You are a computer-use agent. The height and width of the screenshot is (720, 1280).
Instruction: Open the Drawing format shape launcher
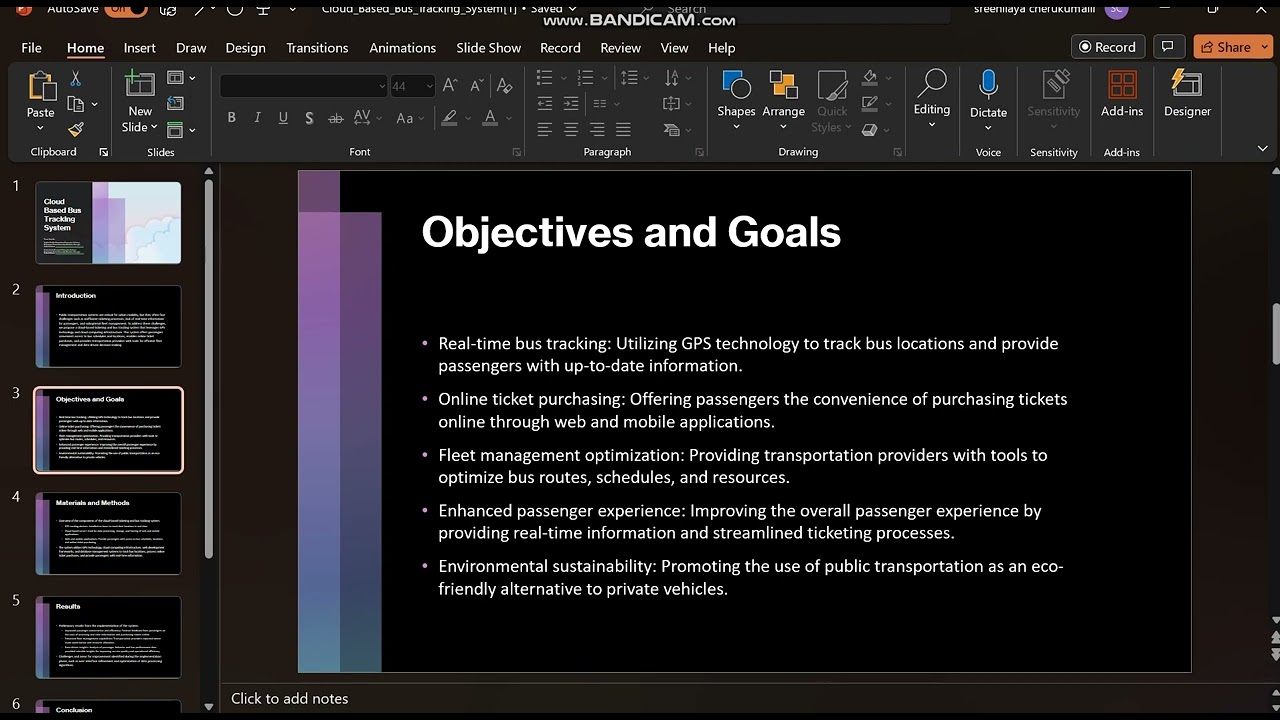pyautogui.click(x=897, y=152)
